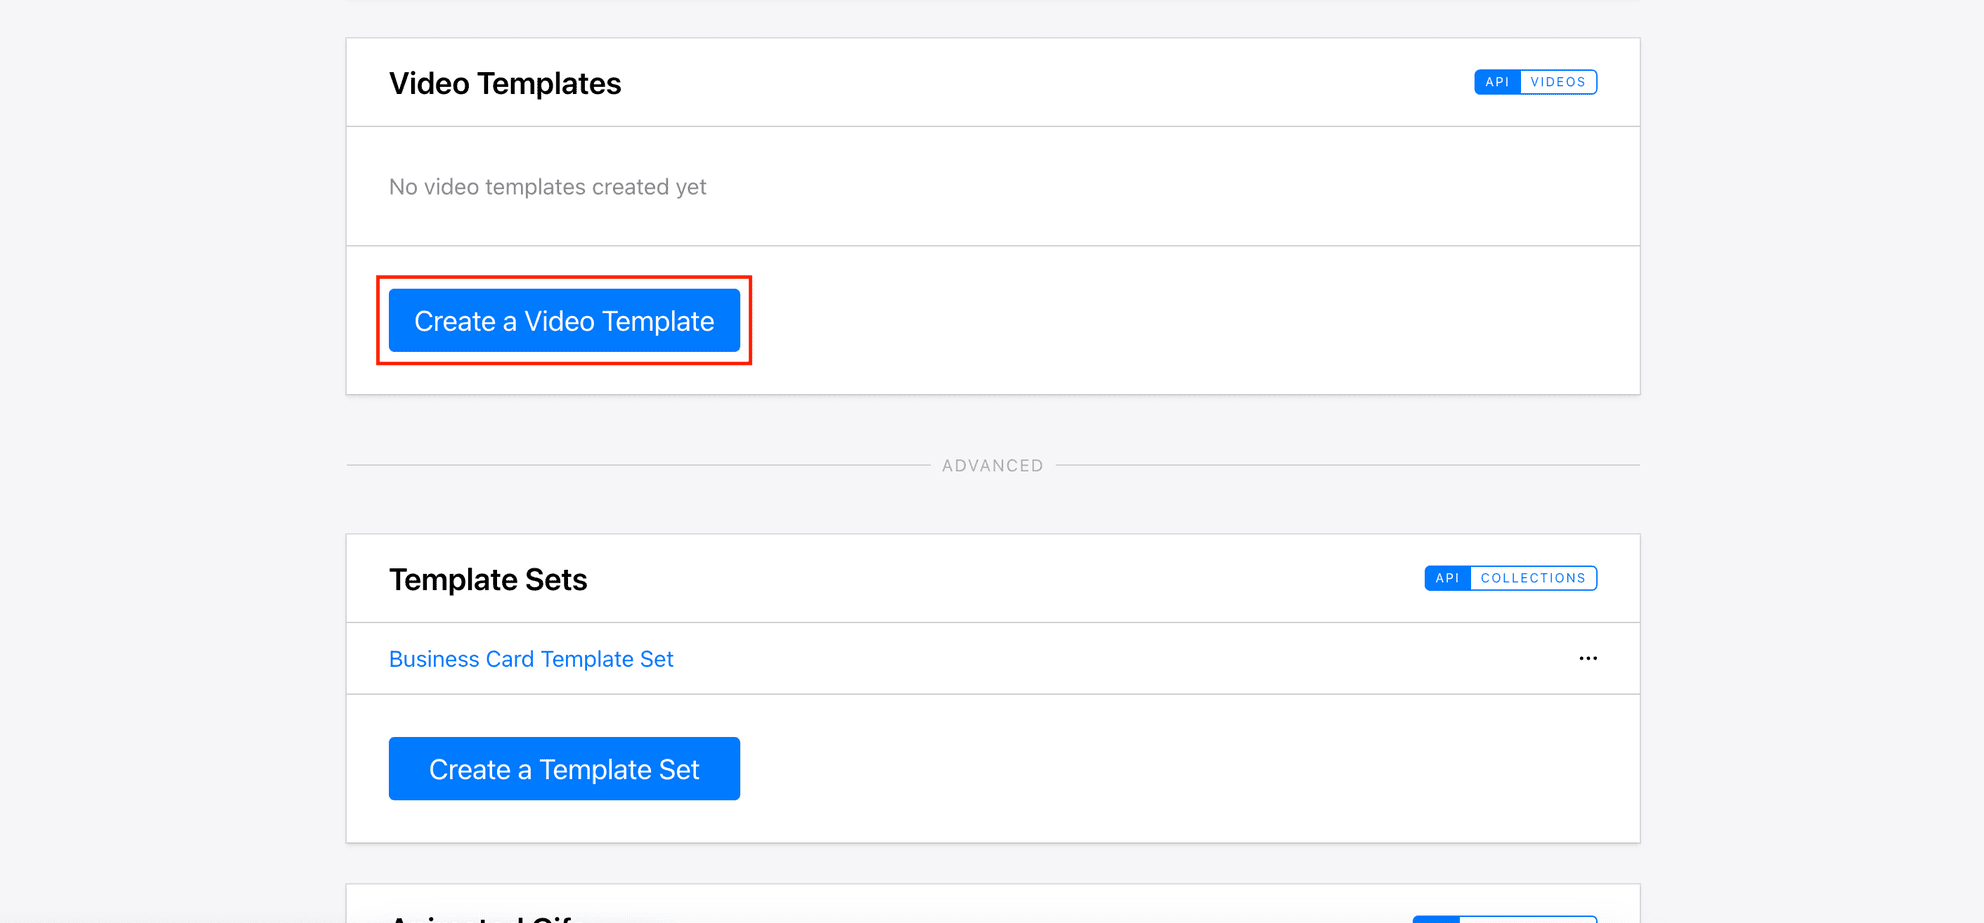Select the Video Templates section header
This screenshot has height=923, width=1984.
pos(505,83)
